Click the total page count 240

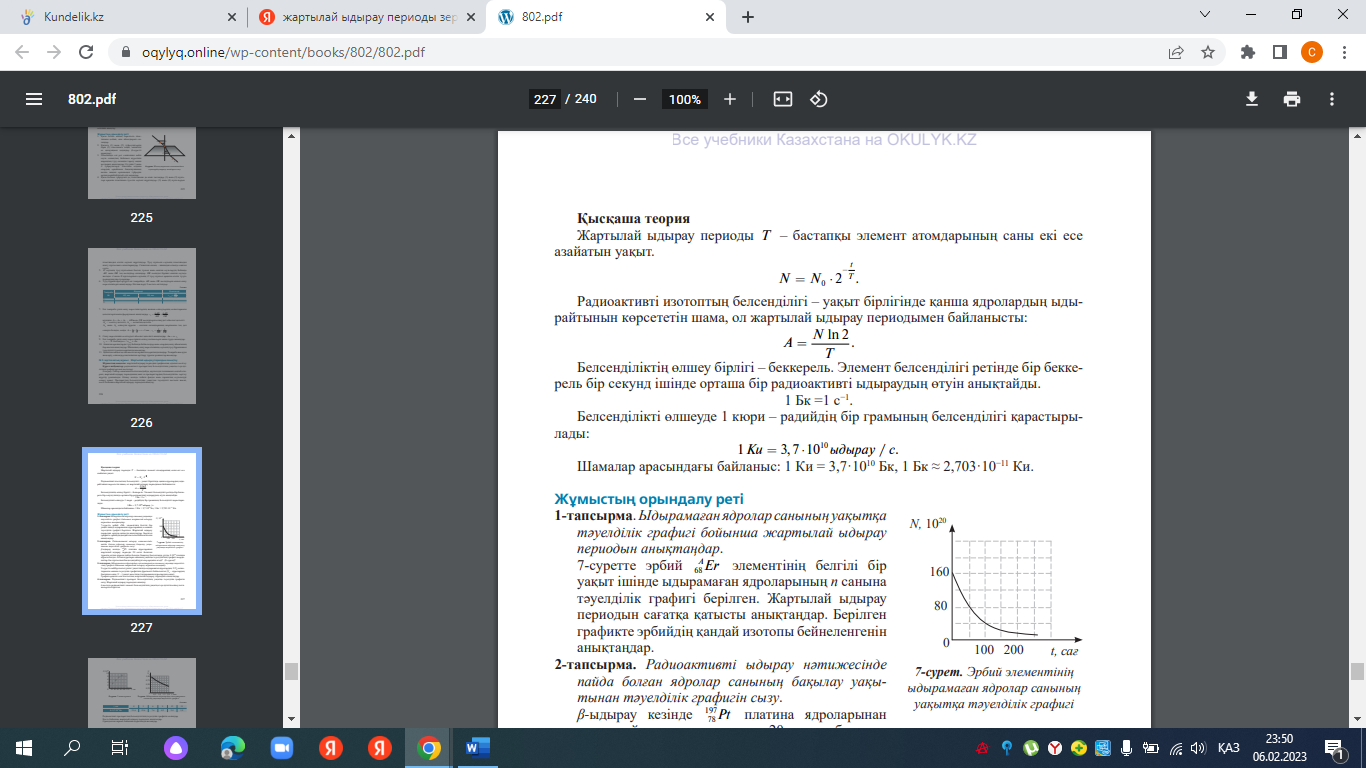coord(585,99)
